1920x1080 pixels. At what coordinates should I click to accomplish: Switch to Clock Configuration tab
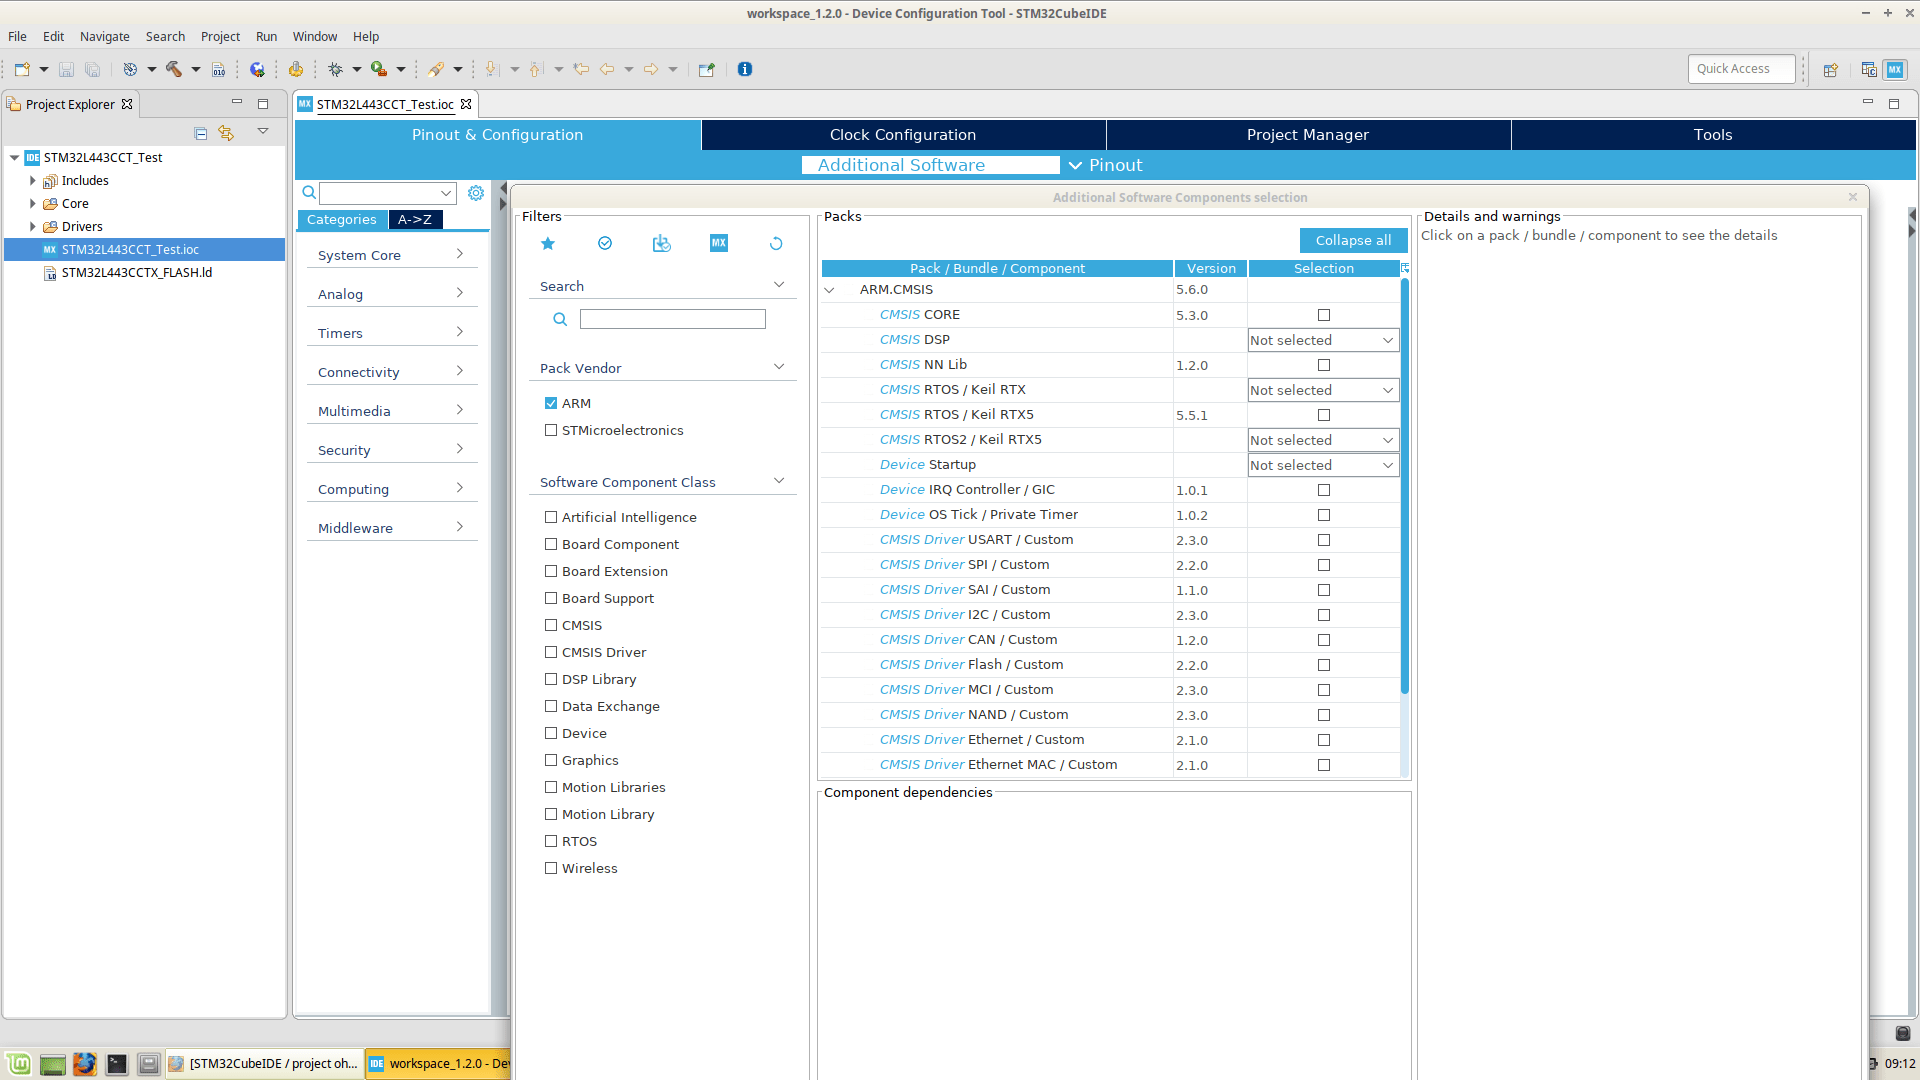pos(903,135)
